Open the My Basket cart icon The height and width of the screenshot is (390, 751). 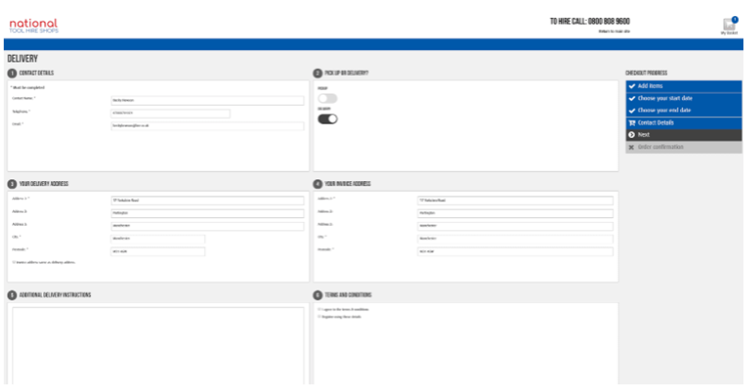[729, 24]
